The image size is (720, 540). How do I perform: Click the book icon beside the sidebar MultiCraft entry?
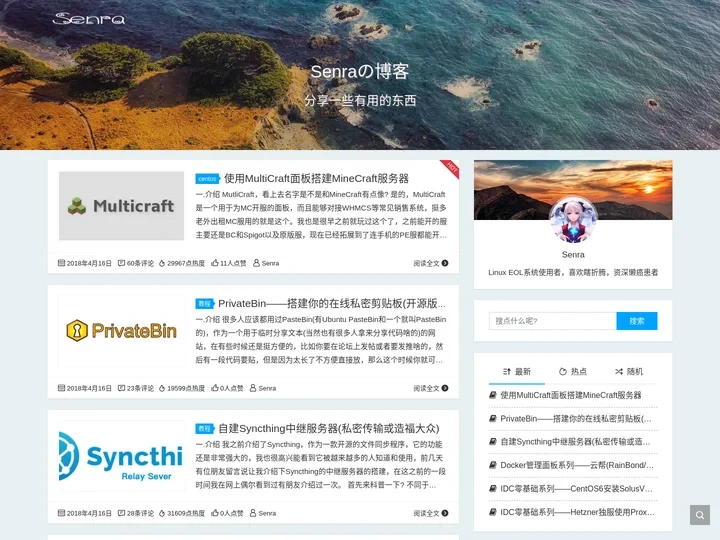coord(493,395)
